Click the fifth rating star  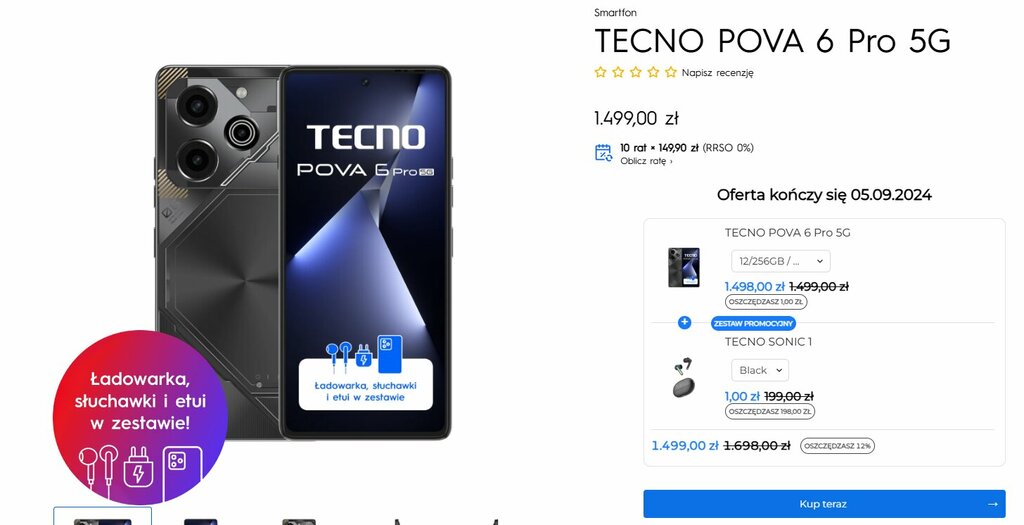671,72
